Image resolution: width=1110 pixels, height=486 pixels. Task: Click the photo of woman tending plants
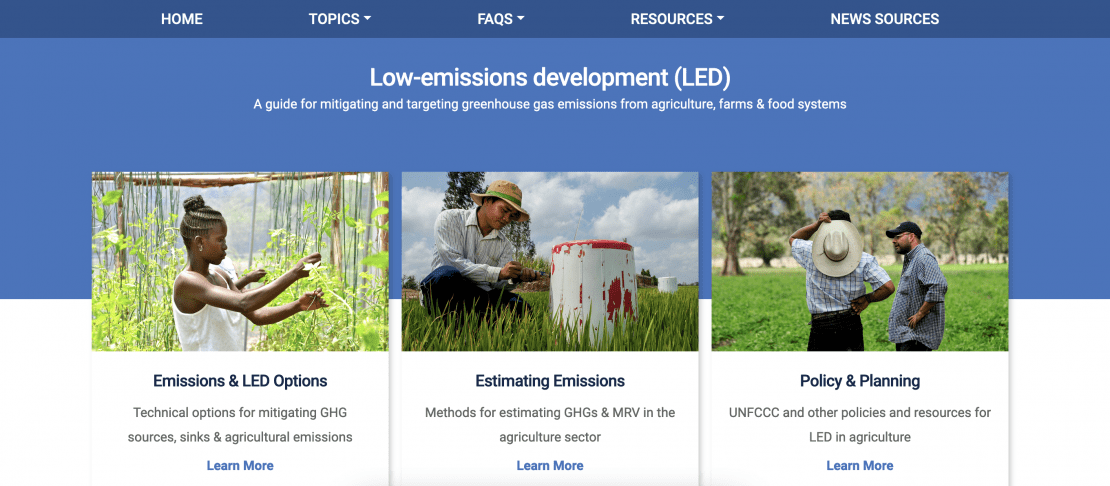click(240, 261)
